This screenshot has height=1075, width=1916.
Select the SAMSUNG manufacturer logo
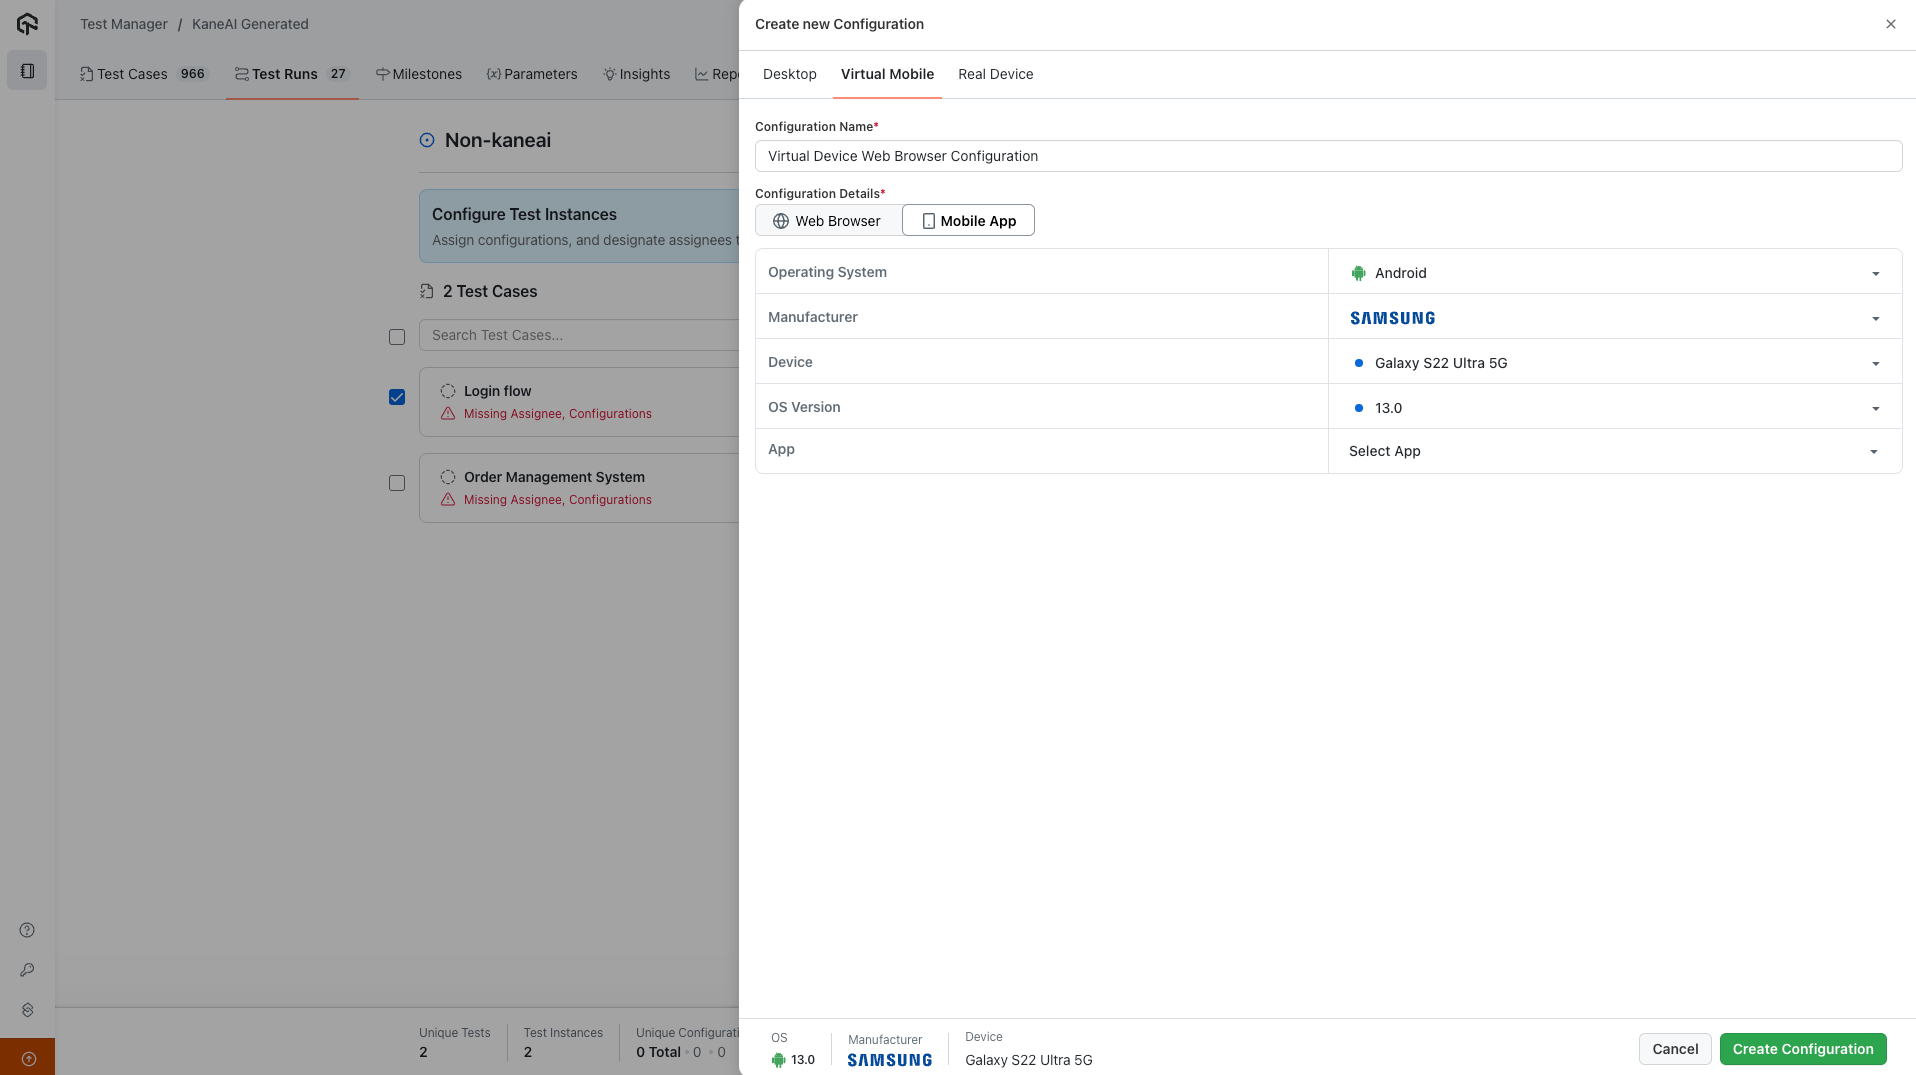(x=1392, y=317)
